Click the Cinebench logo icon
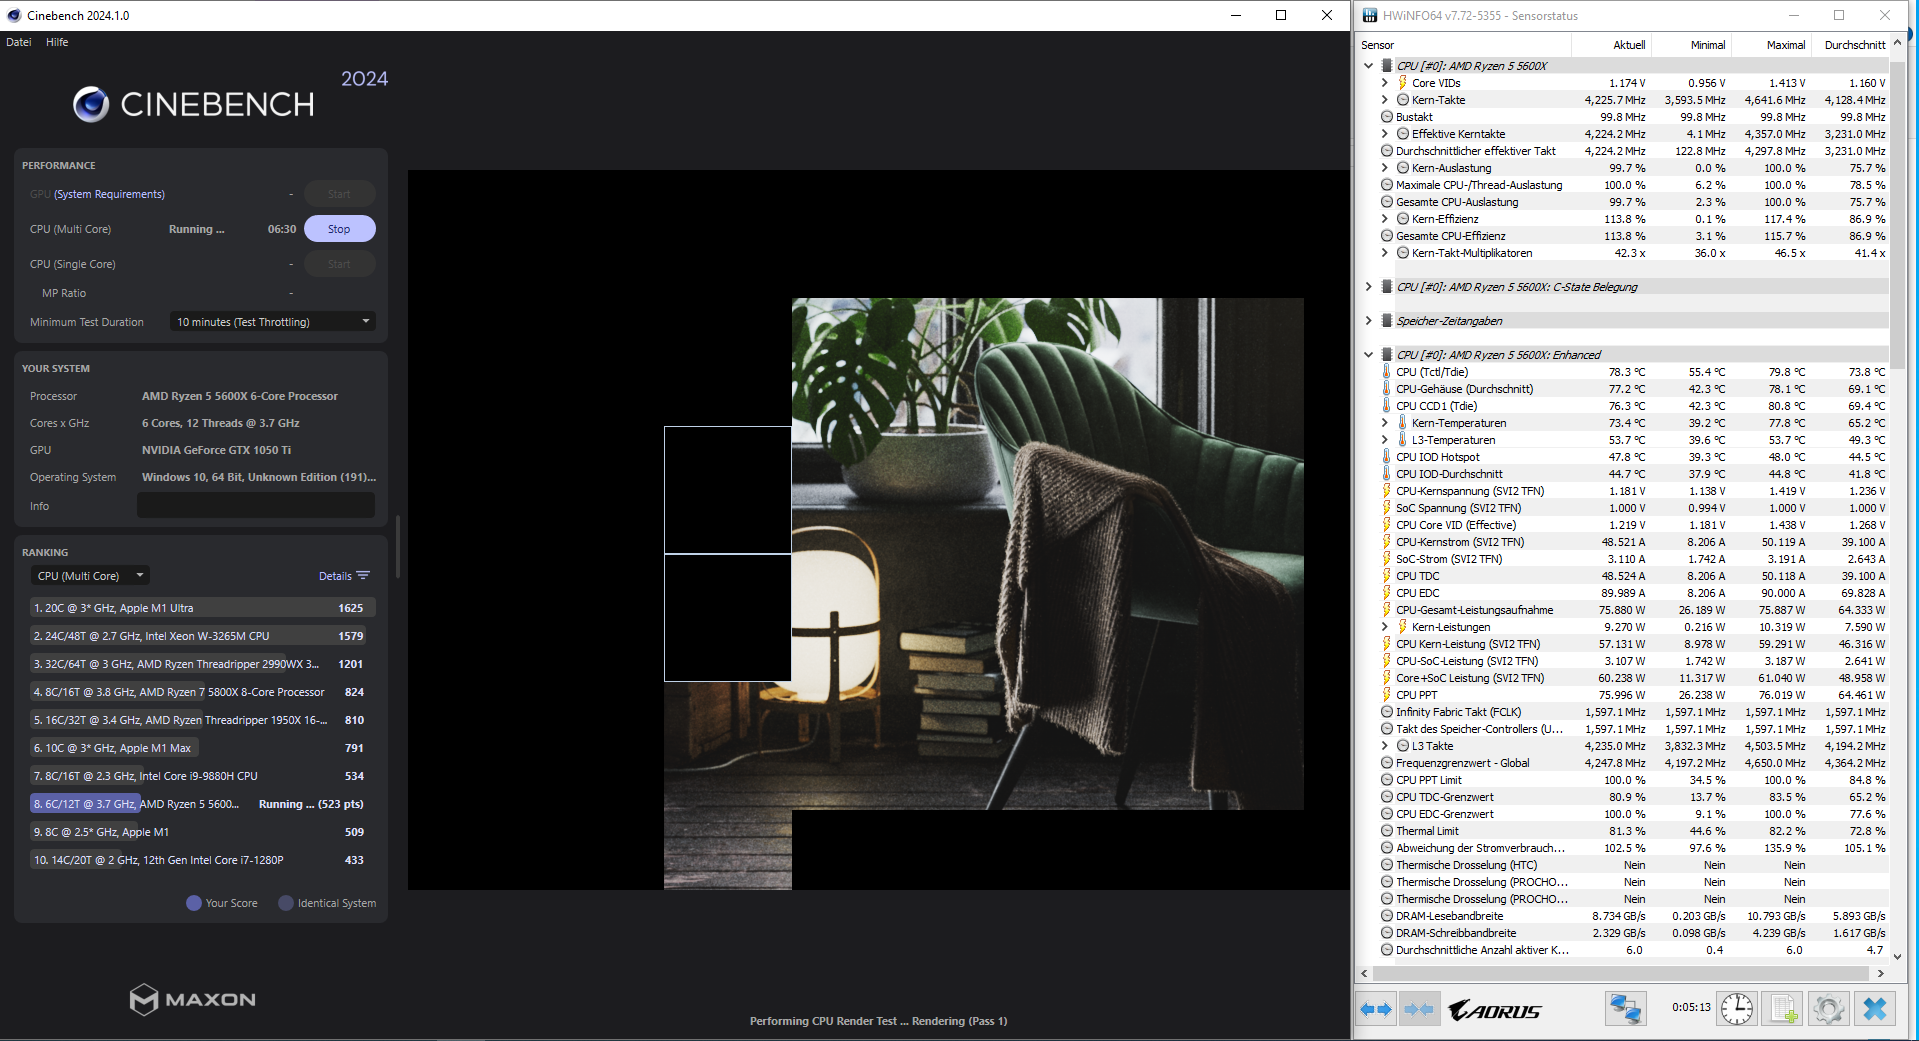The height and width of the screenshot is (1041, 1919). (91, 104)
